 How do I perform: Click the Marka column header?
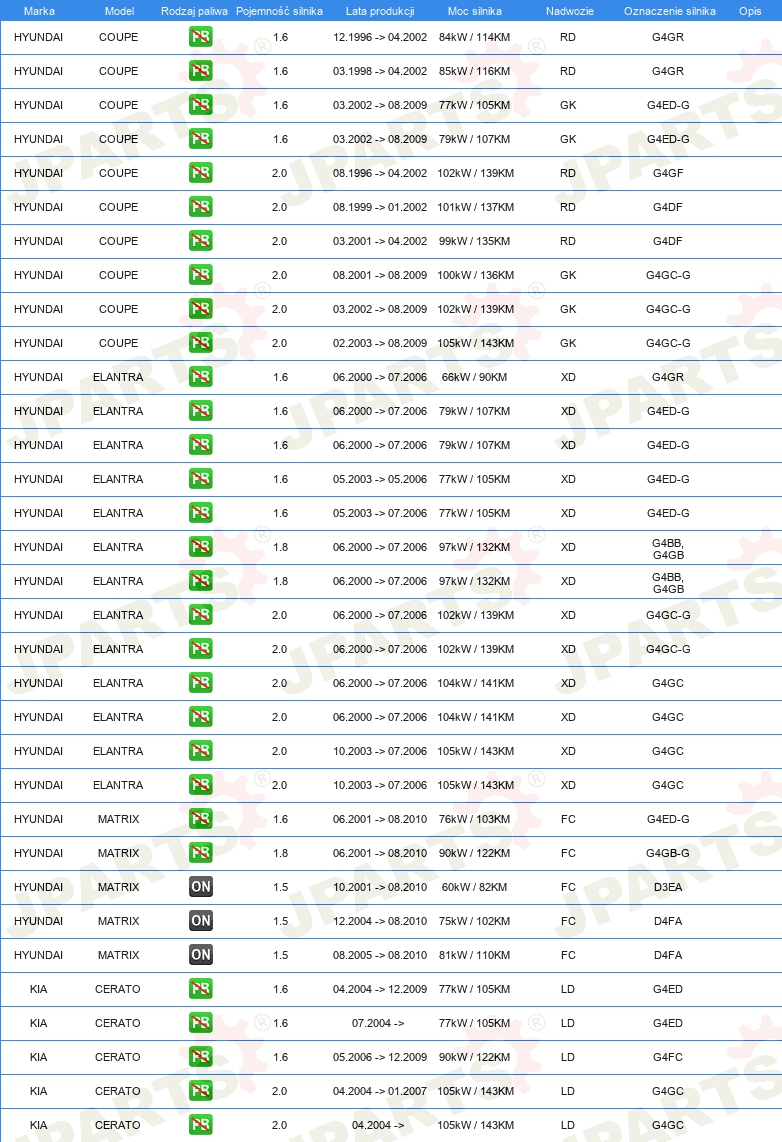click(39, 11)
